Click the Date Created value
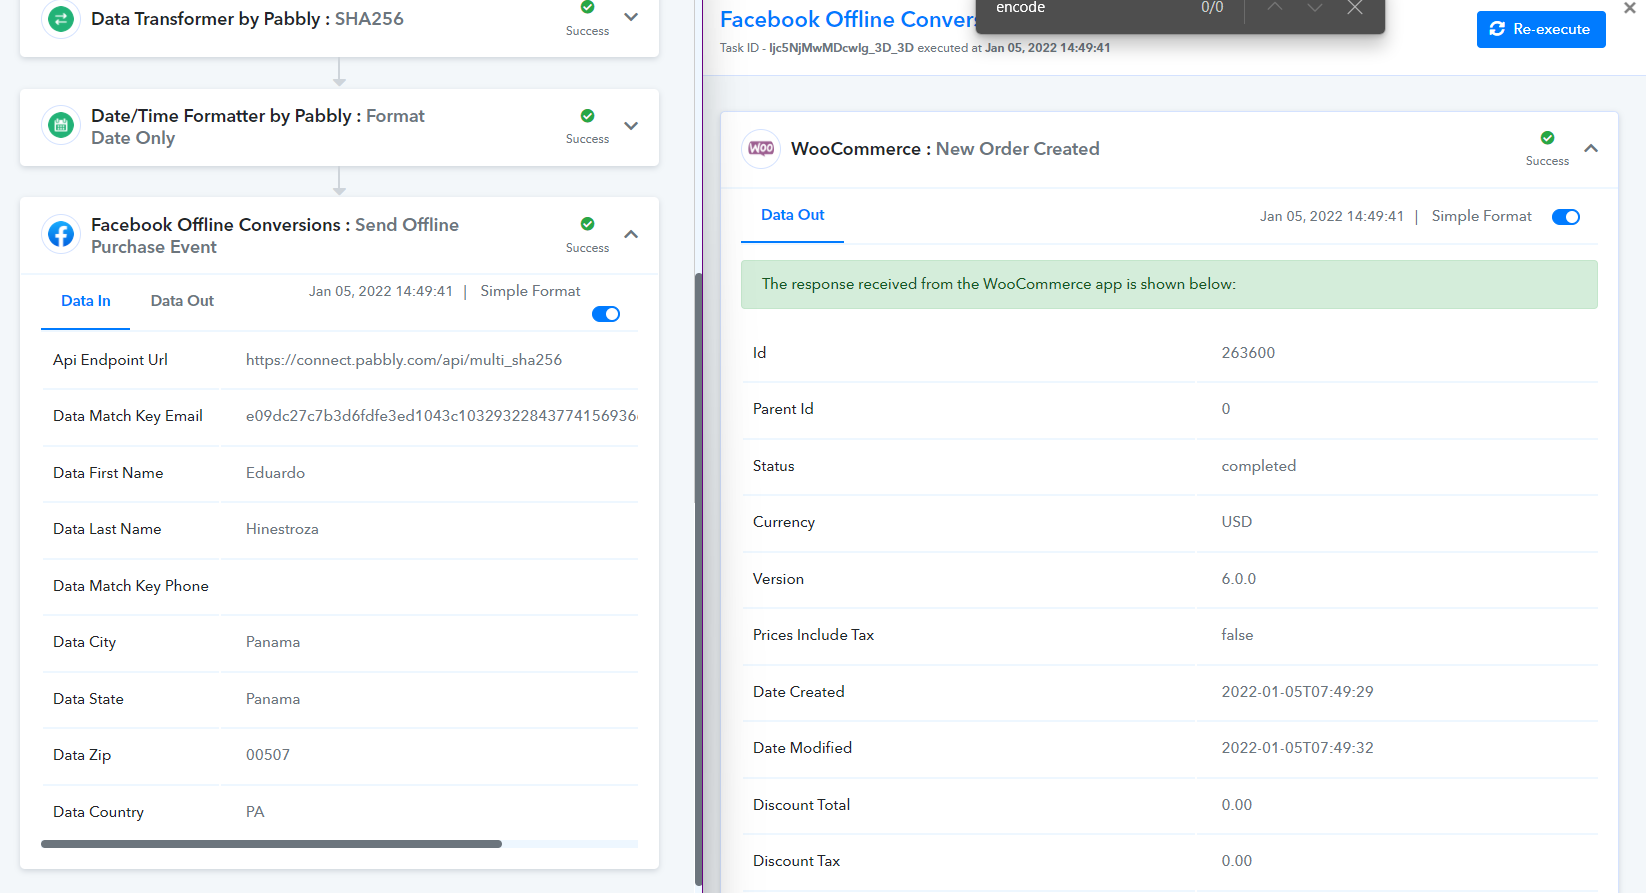This screenshot has height=893, width=1646. coord(1297,692)
